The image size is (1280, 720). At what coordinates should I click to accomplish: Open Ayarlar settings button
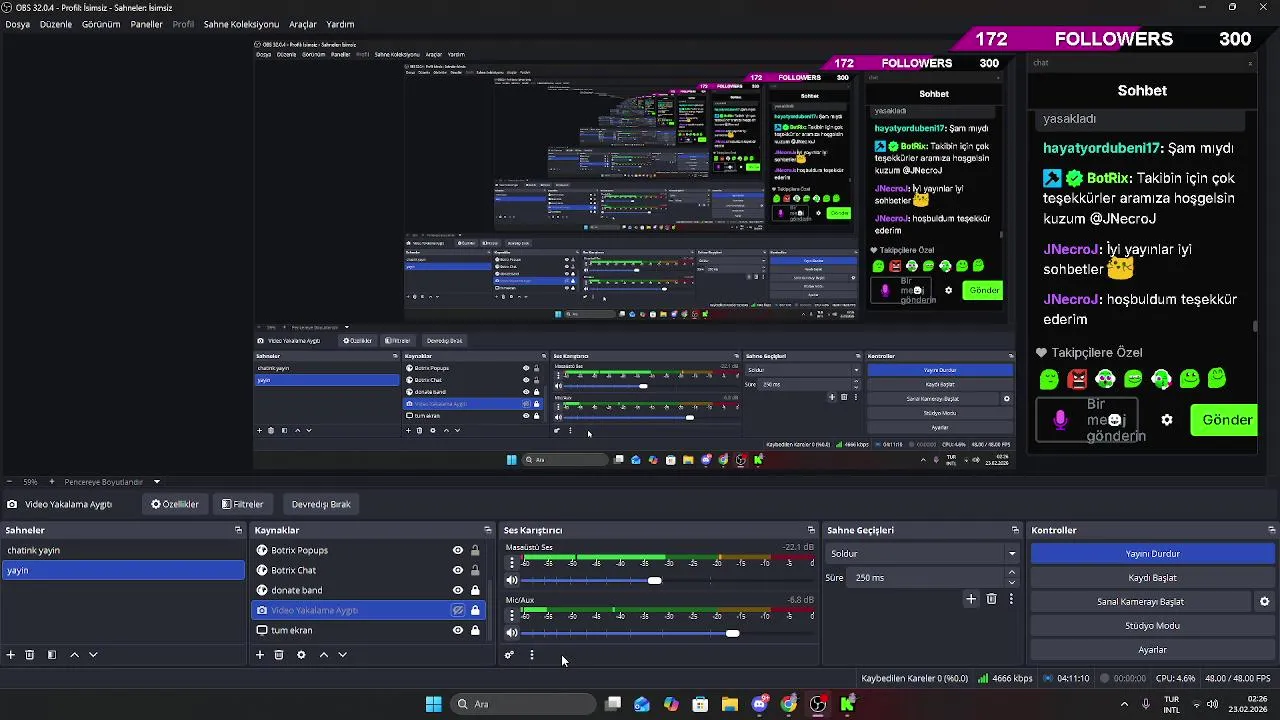1152,650
